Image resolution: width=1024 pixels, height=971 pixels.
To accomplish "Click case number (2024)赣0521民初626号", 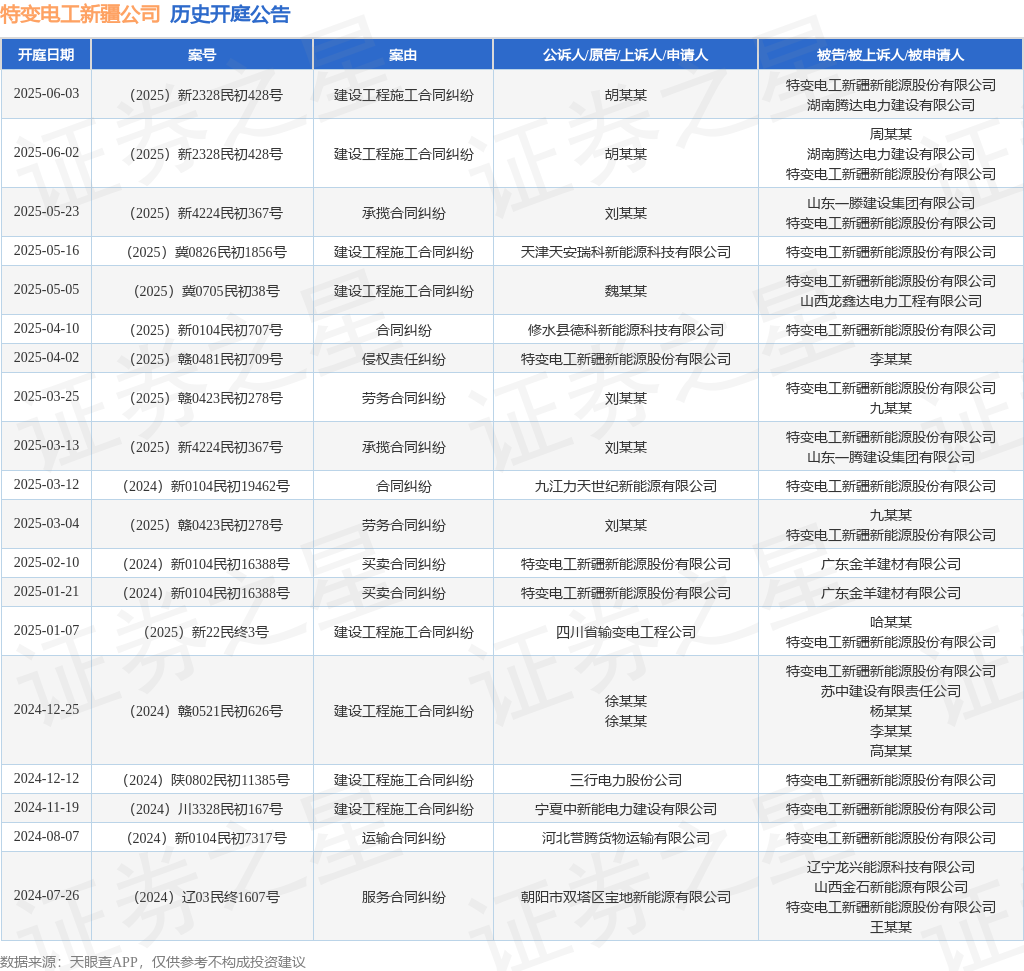I will pyautogui.click(x=206, y=711).
